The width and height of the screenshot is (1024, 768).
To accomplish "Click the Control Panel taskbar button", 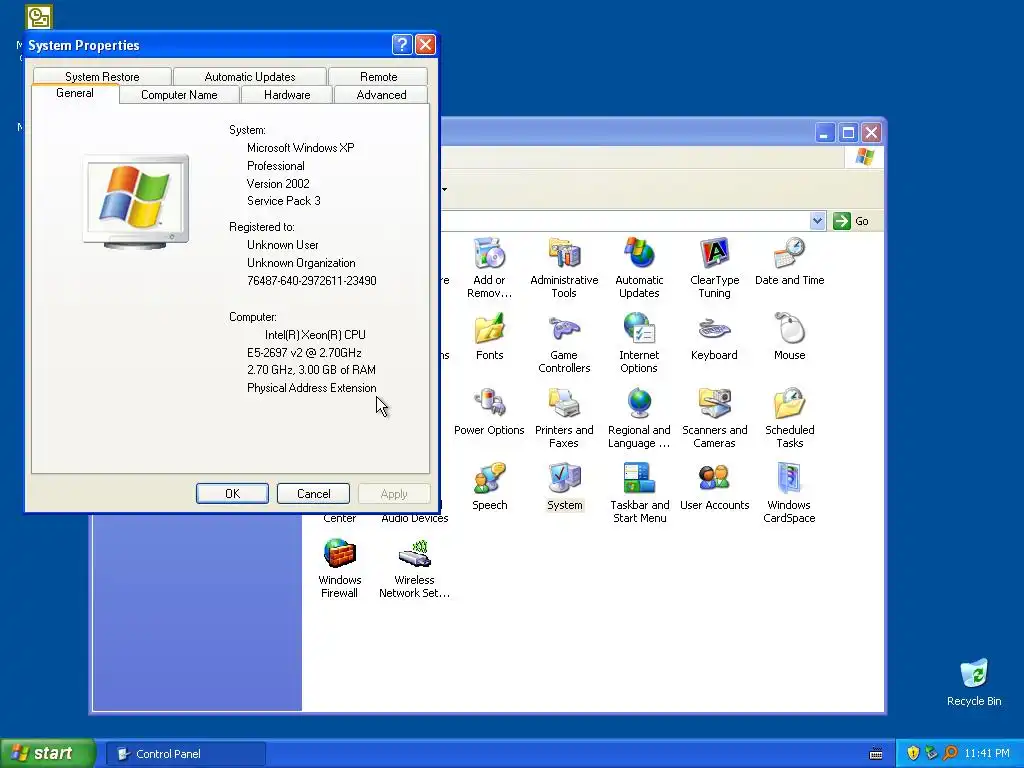I will coord(186,754).
